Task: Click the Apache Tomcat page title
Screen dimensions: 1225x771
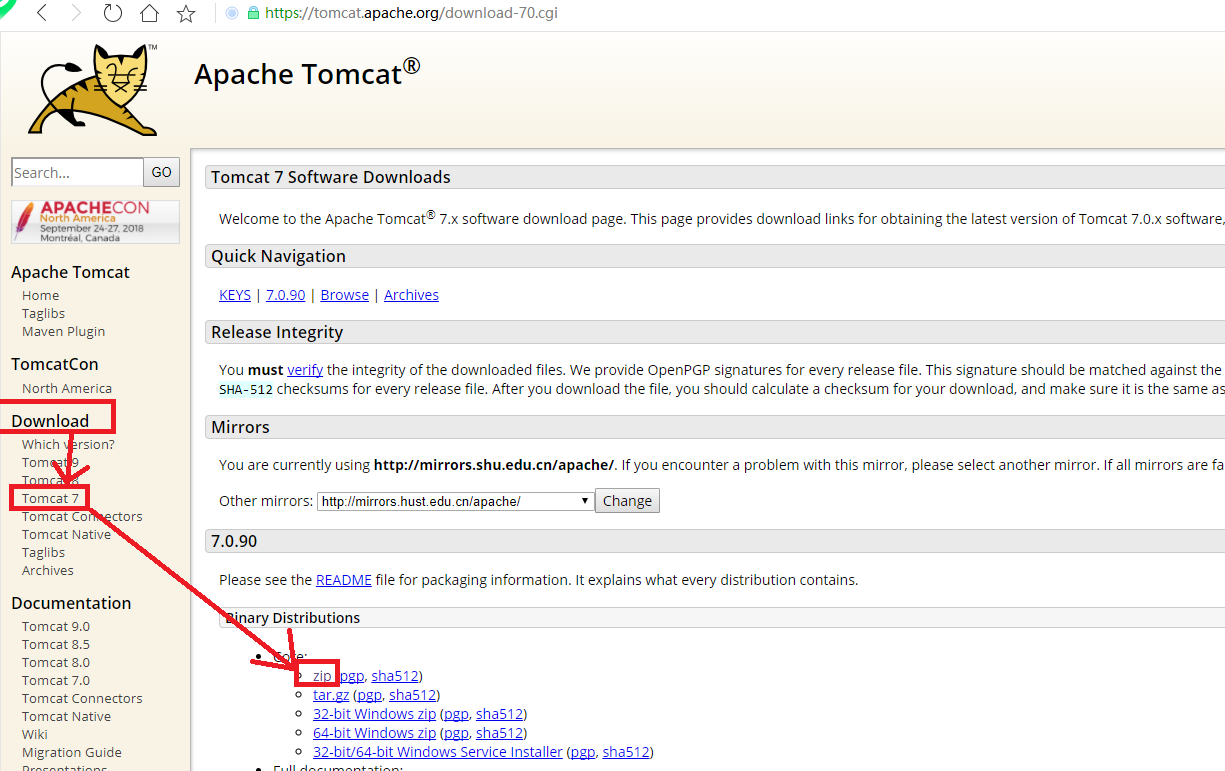Action: point(307,72)
